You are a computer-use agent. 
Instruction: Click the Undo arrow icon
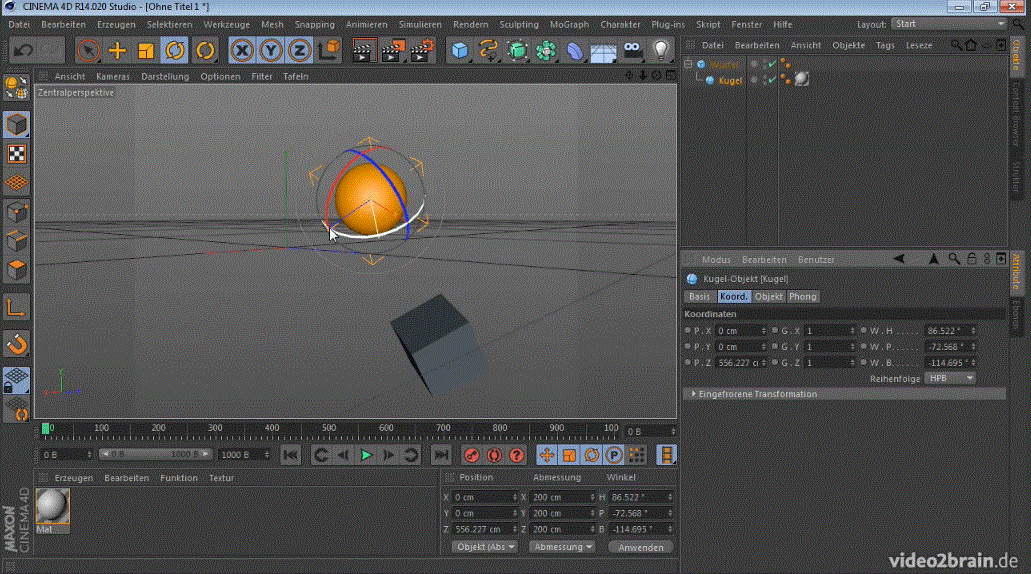23,51
